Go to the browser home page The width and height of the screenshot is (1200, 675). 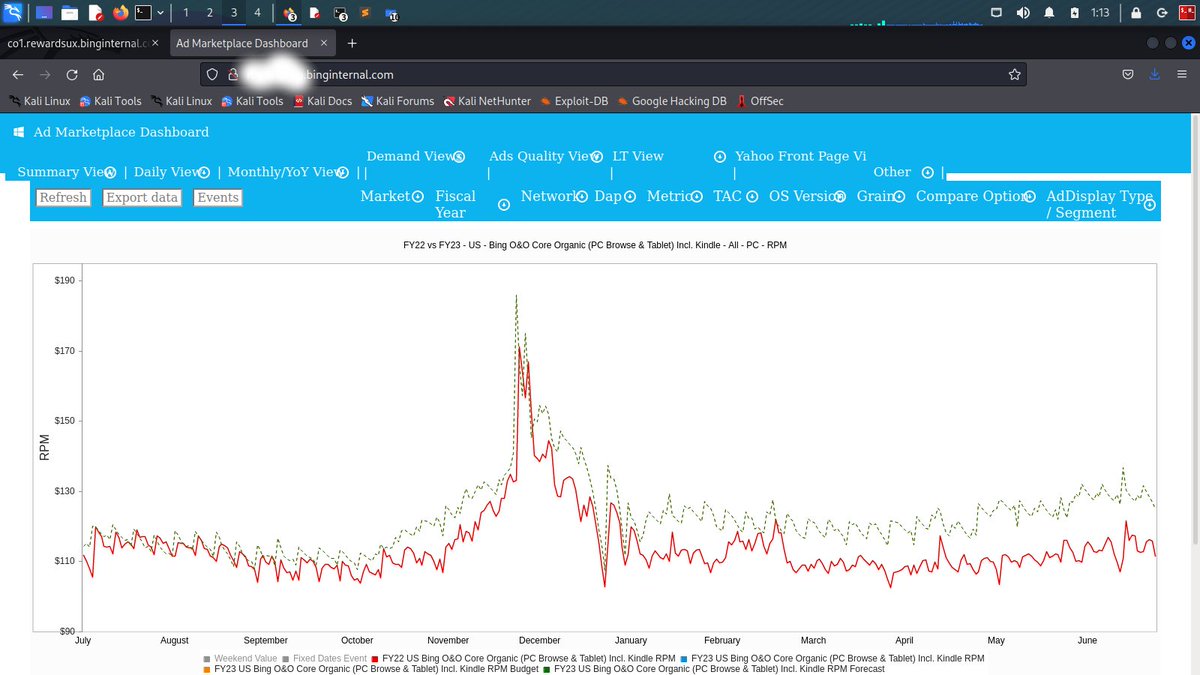point(99,75)
